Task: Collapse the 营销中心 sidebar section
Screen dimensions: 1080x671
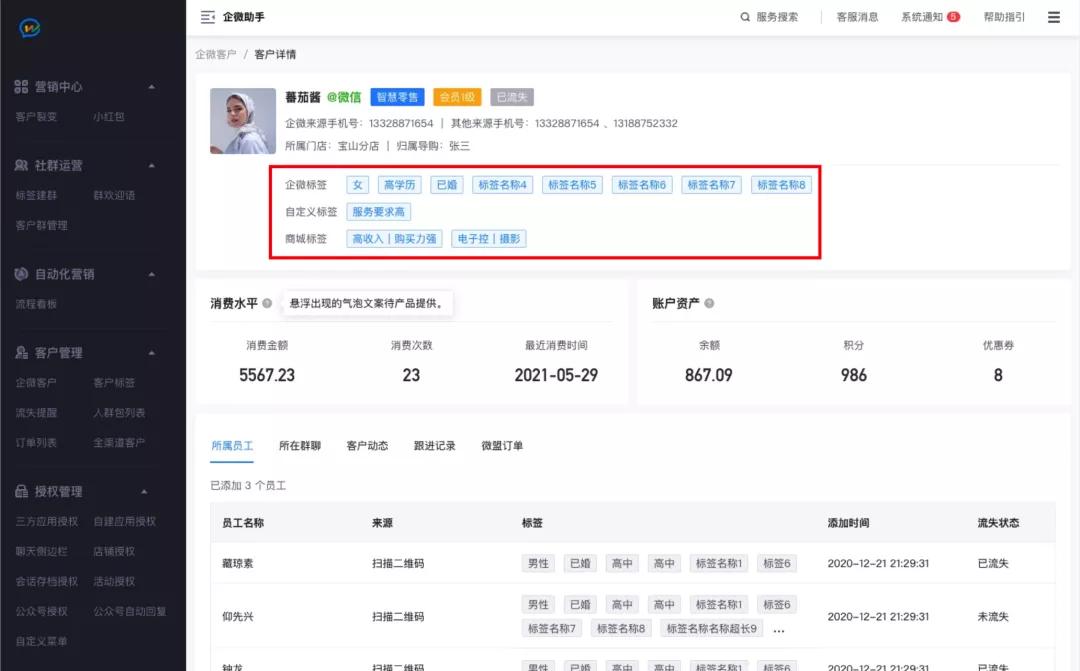Action: (152, 87)
